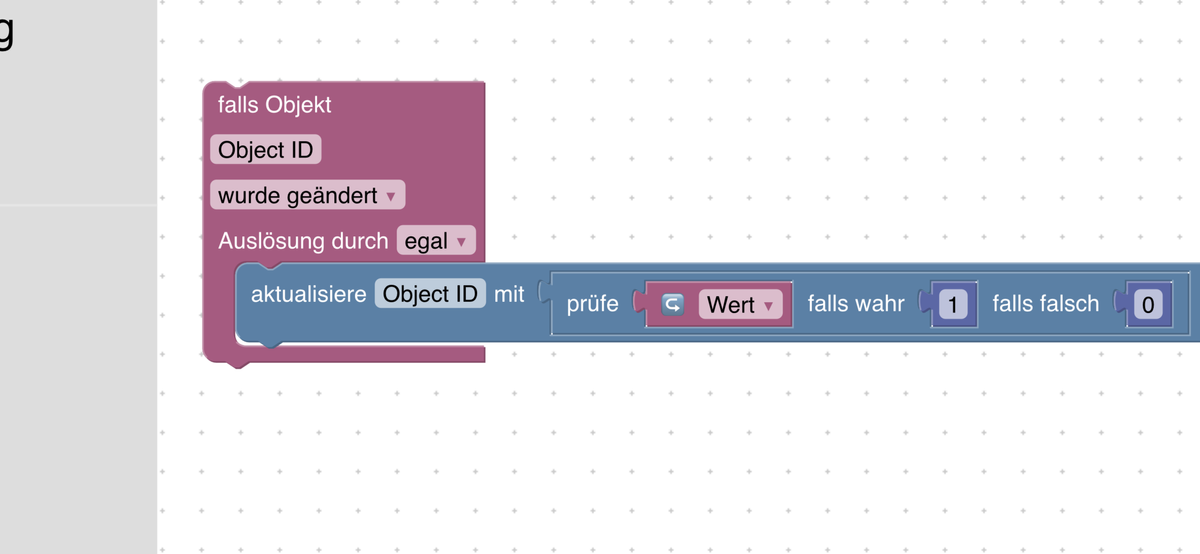Select the "falls Objekt" block header
1200x554 pixels.
click(275, 104)
